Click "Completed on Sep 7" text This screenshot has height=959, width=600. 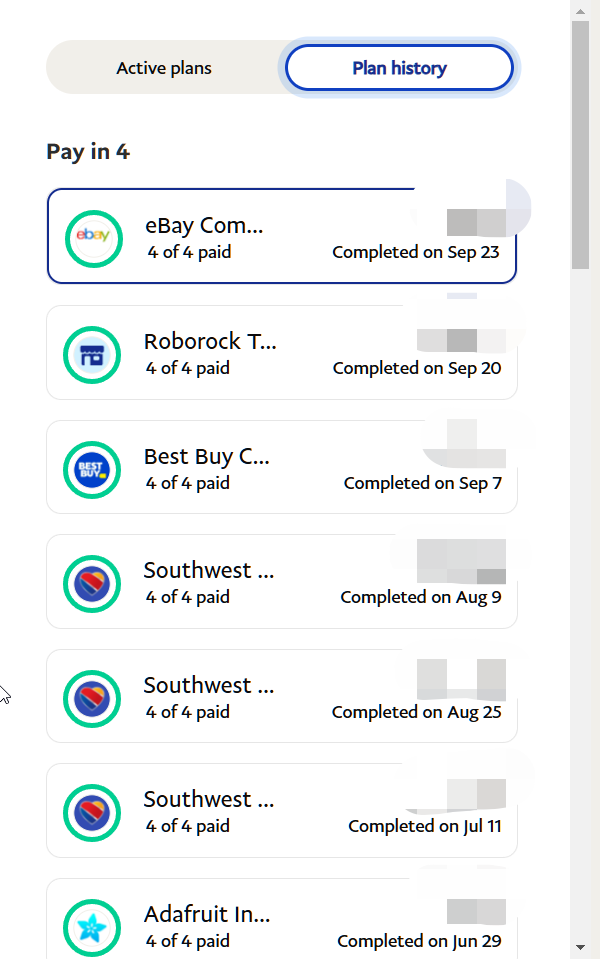click(x=422, y=483)
